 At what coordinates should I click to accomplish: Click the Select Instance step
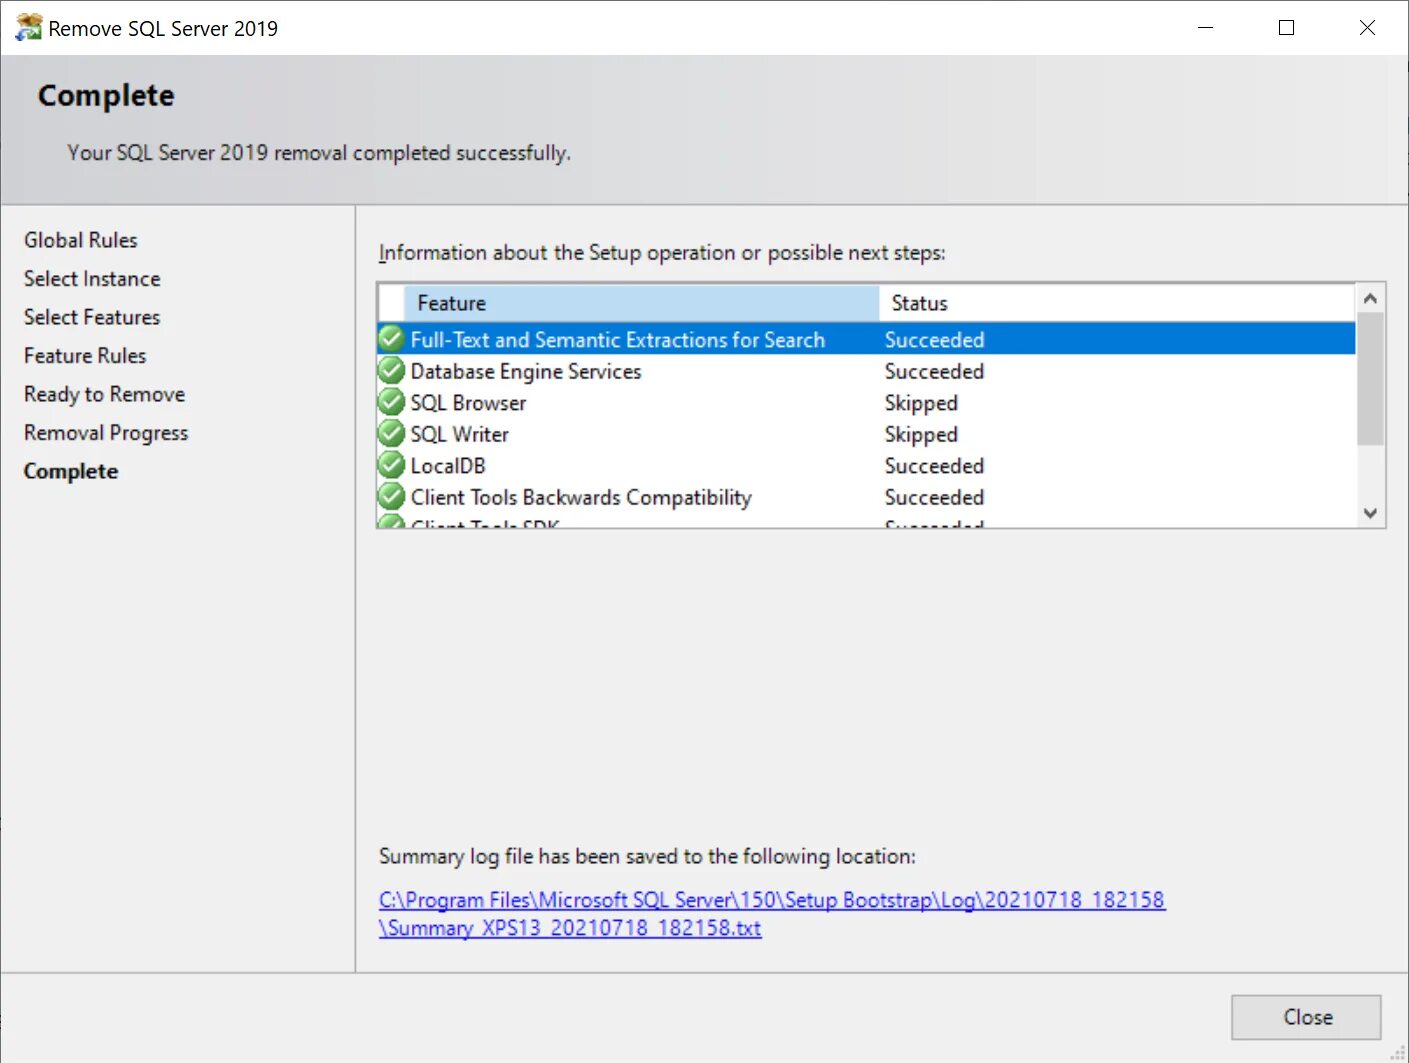click(x=92, y=278)
